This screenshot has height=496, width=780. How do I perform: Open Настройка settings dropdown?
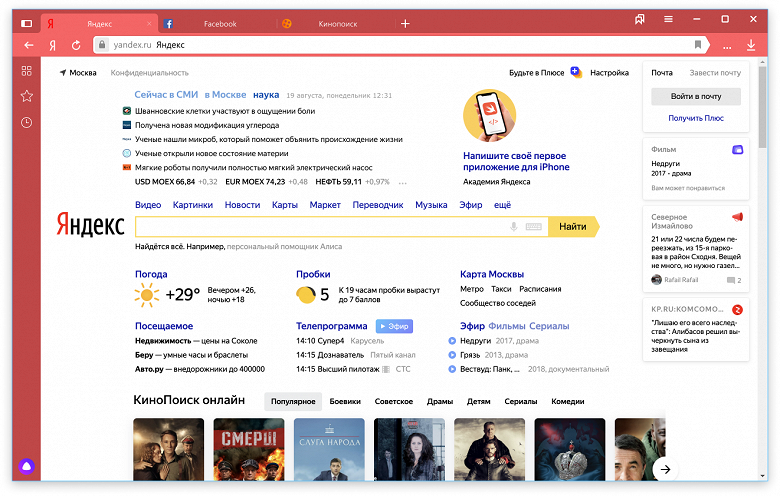[609, 73]
